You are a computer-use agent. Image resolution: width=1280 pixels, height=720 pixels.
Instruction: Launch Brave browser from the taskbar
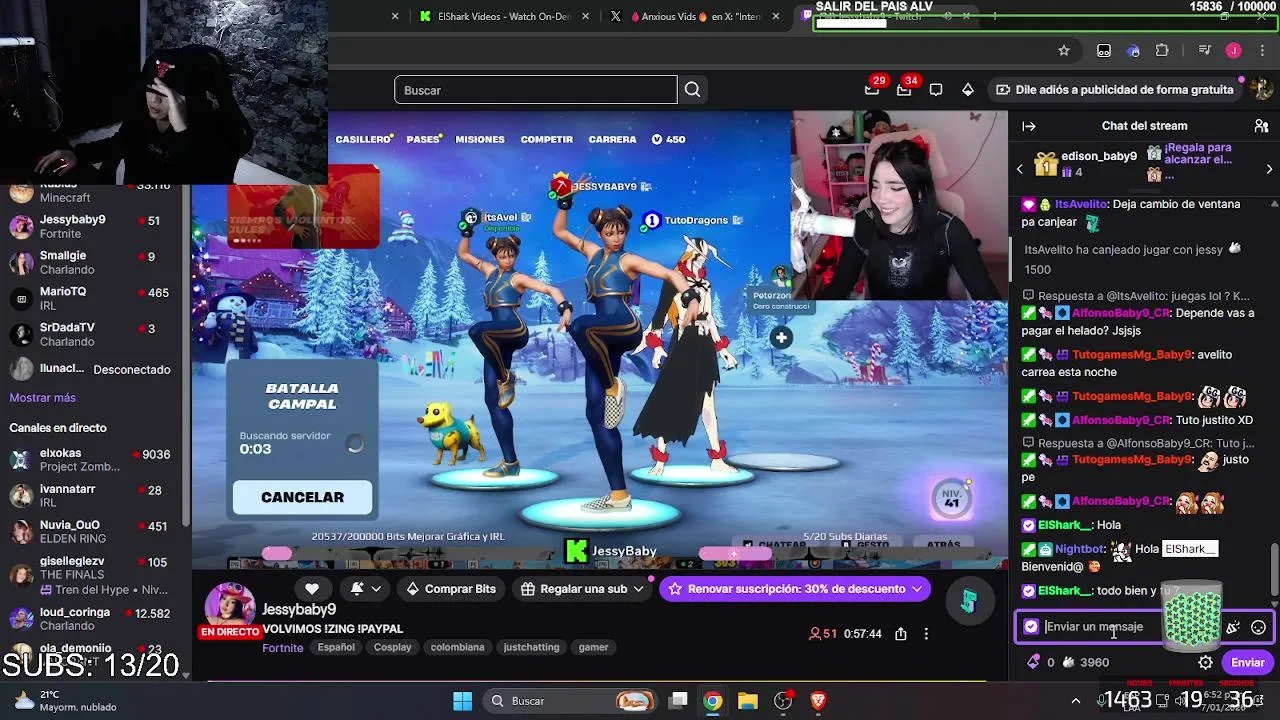[818, 701]
